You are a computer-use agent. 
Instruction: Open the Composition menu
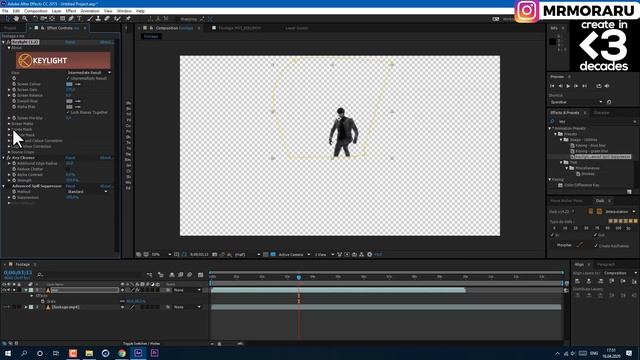36,11
